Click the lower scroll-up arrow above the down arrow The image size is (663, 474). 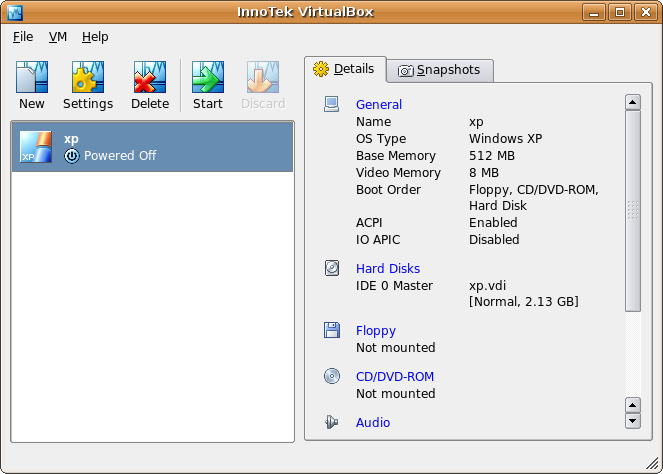point(633,406)
